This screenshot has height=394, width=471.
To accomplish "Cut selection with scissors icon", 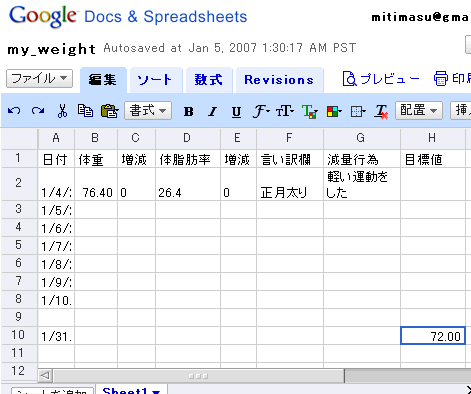I will point(62,111).
